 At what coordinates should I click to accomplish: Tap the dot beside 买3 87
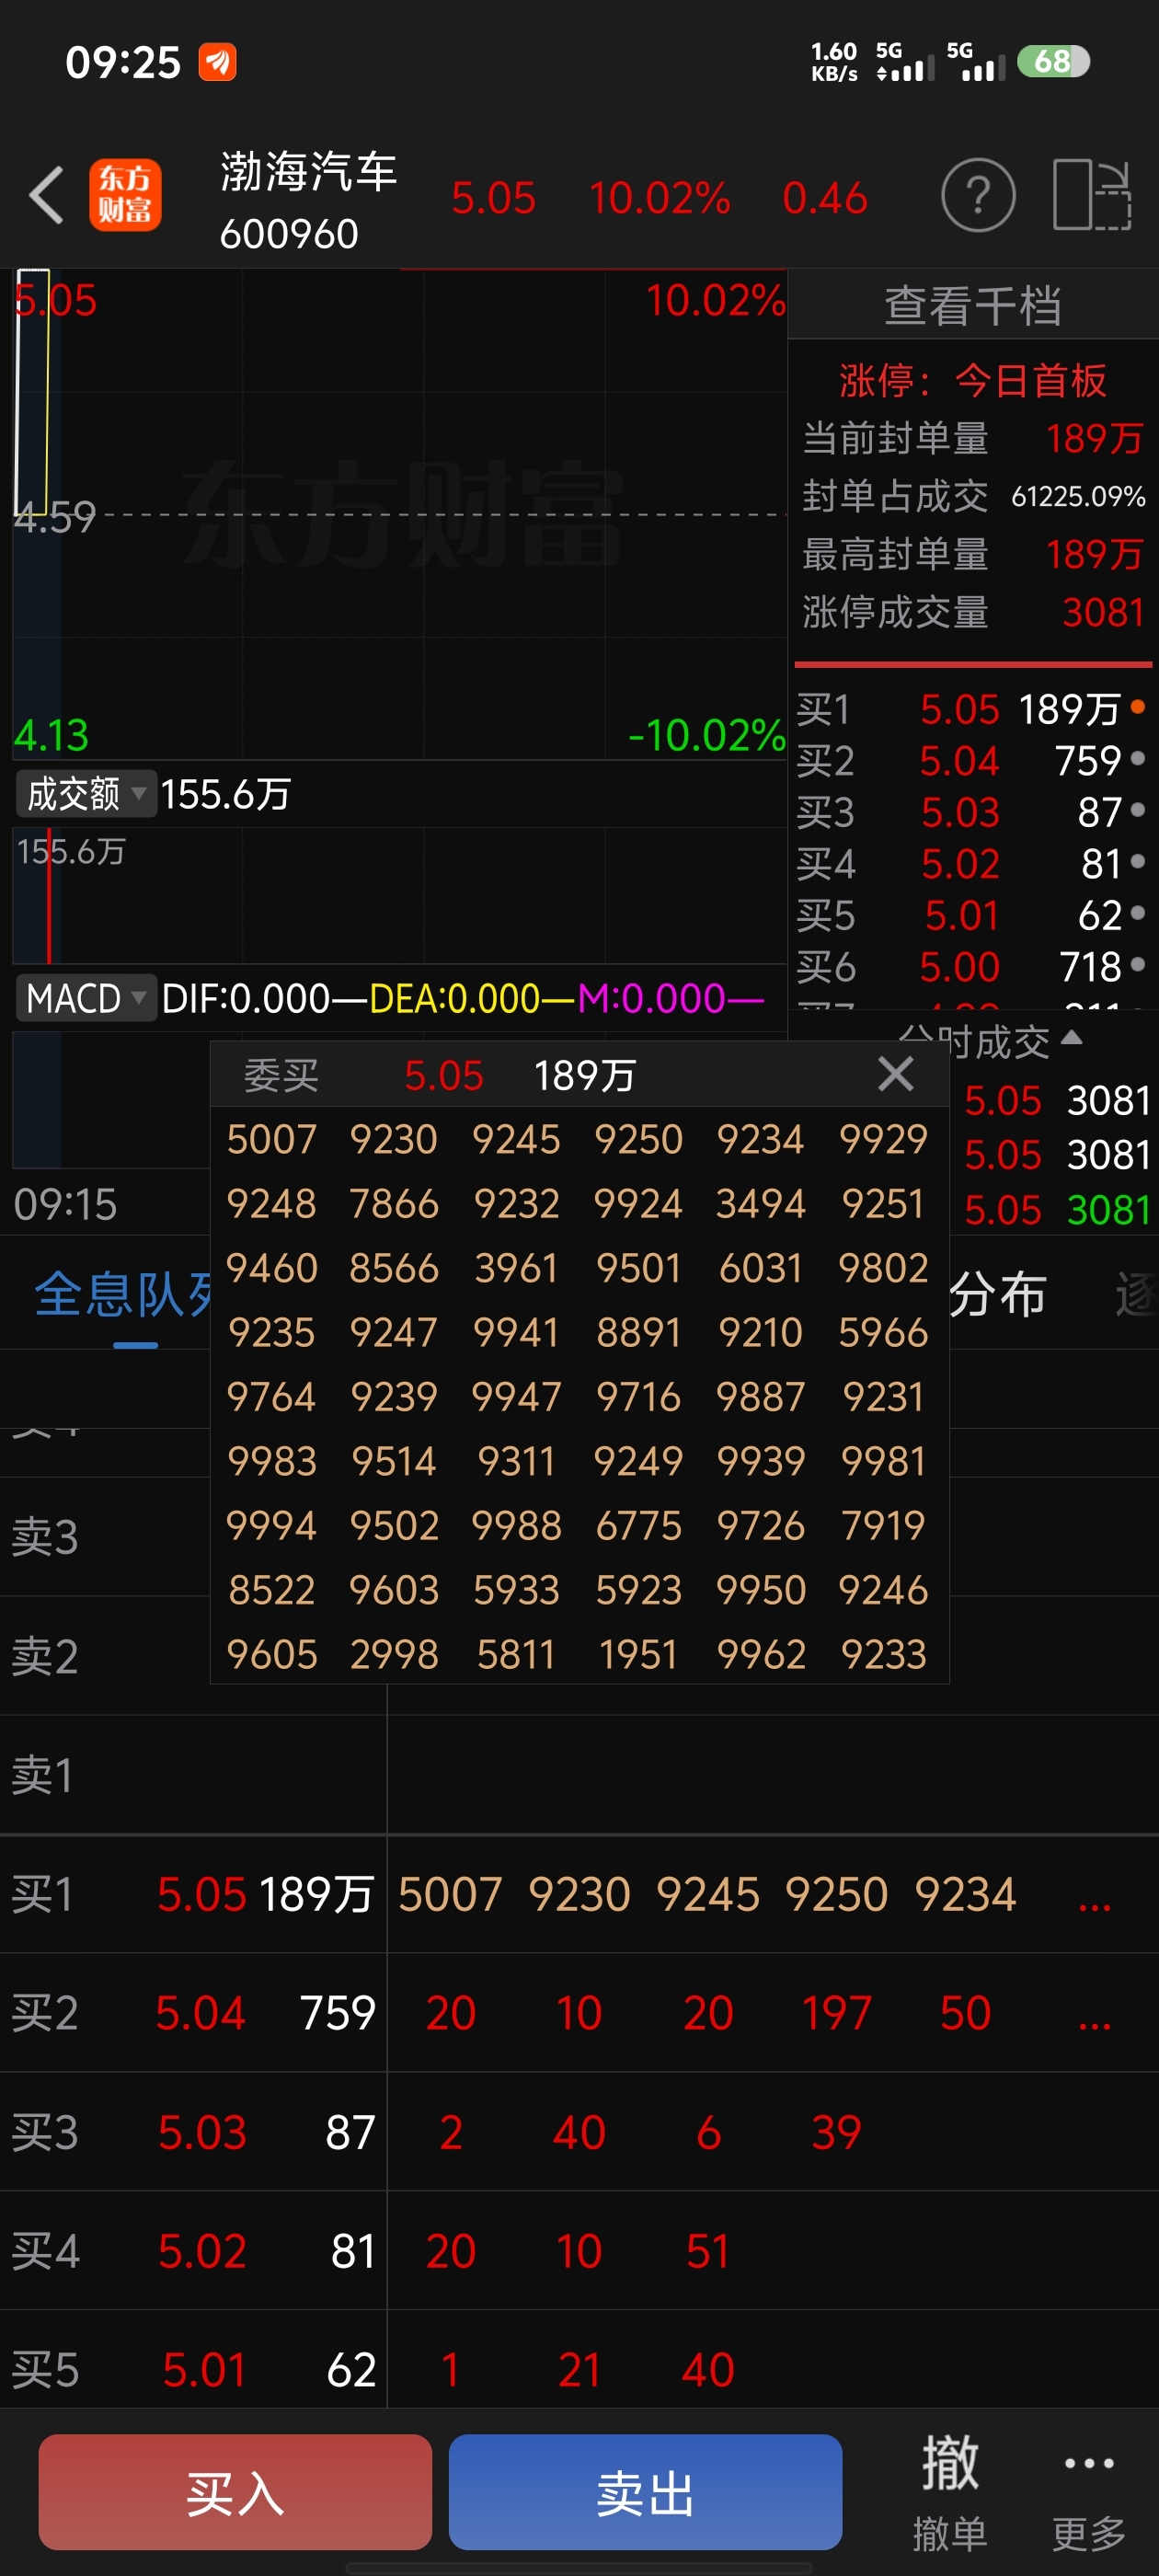pyautogui.click(x=1137, y=810)
